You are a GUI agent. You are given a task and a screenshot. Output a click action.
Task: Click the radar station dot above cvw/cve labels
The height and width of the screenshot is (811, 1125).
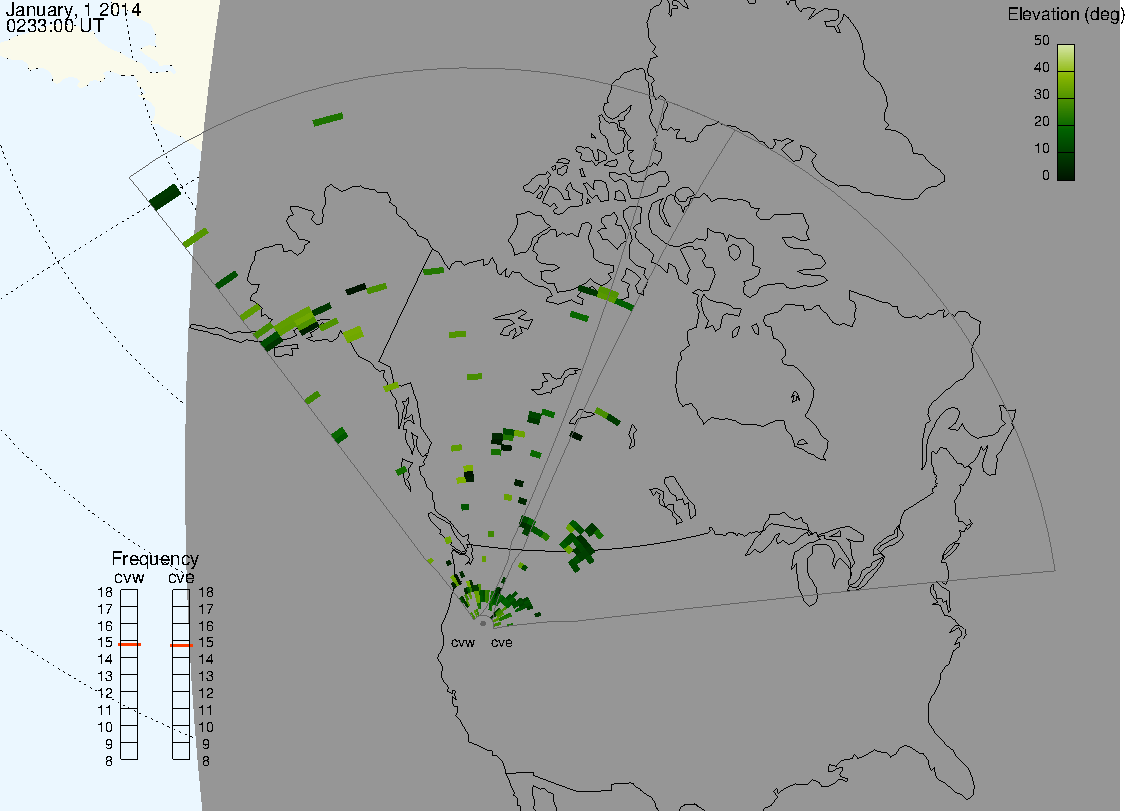[x=483, y=623]
